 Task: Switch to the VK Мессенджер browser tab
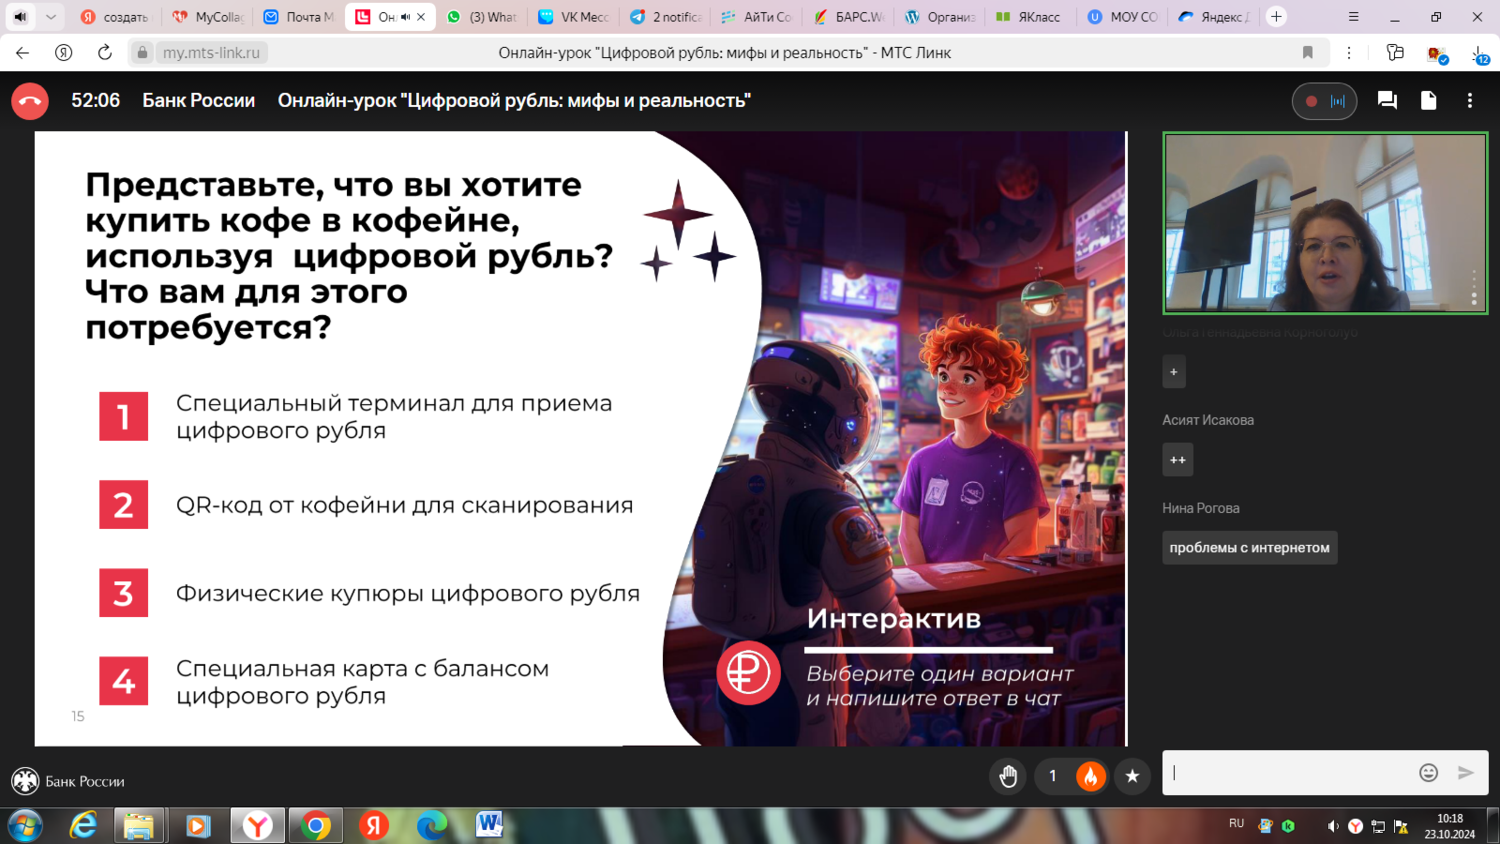pos(573,17)
